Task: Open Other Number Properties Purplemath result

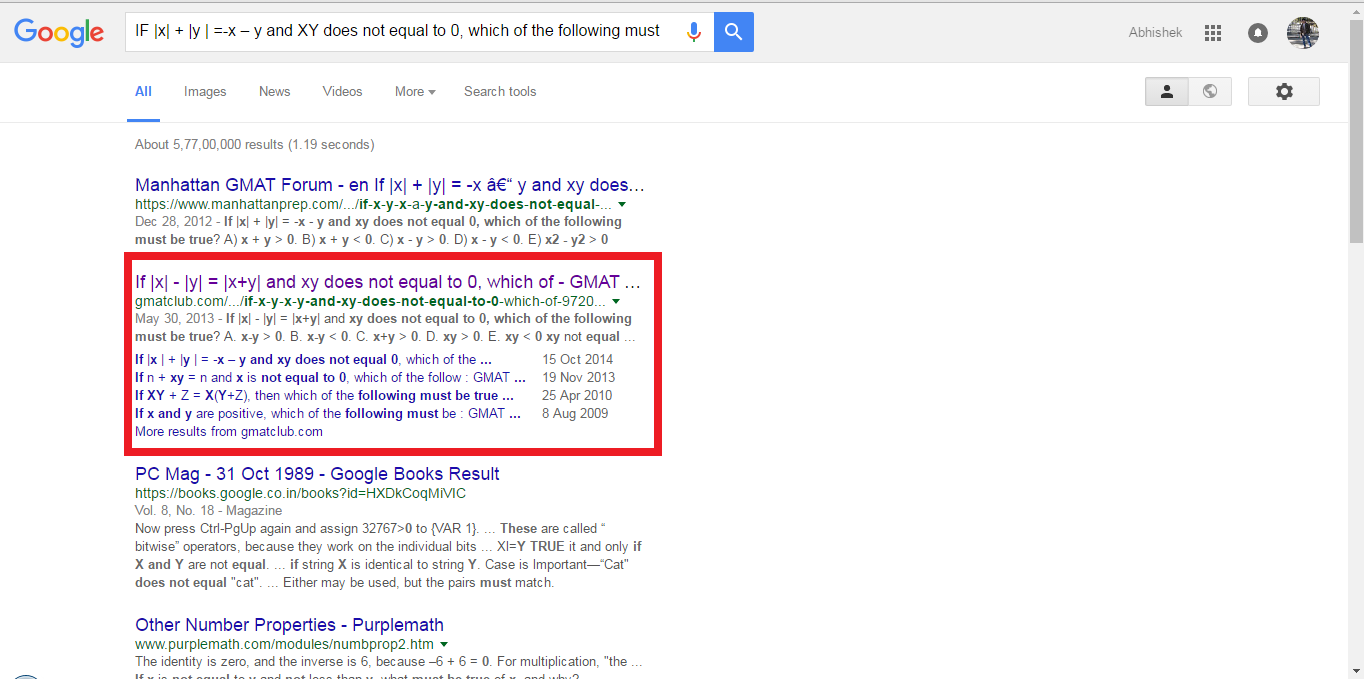Action: (289, 625)
